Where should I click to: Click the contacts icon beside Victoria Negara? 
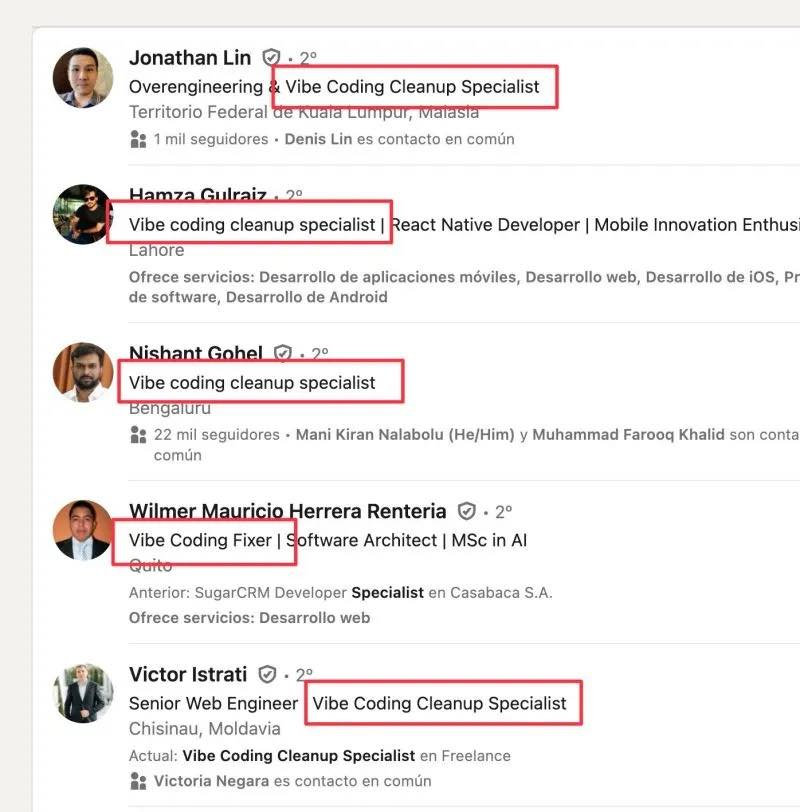point(138,781)
